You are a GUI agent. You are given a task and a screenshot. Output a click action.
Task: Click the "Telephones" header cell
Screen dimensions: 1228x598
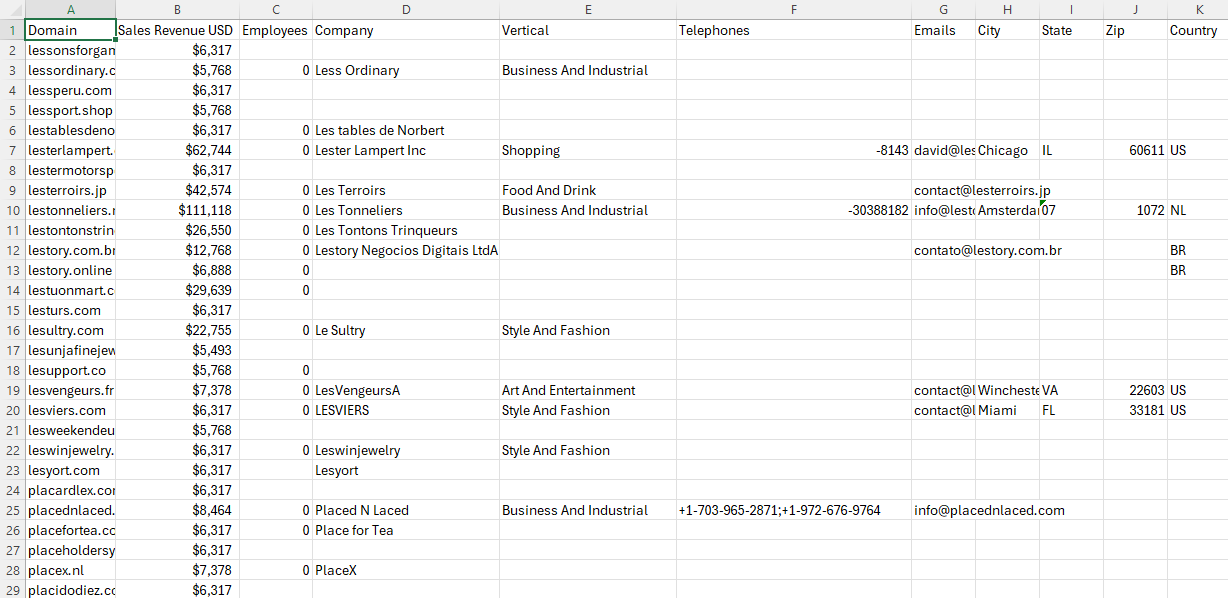point(793,30)
